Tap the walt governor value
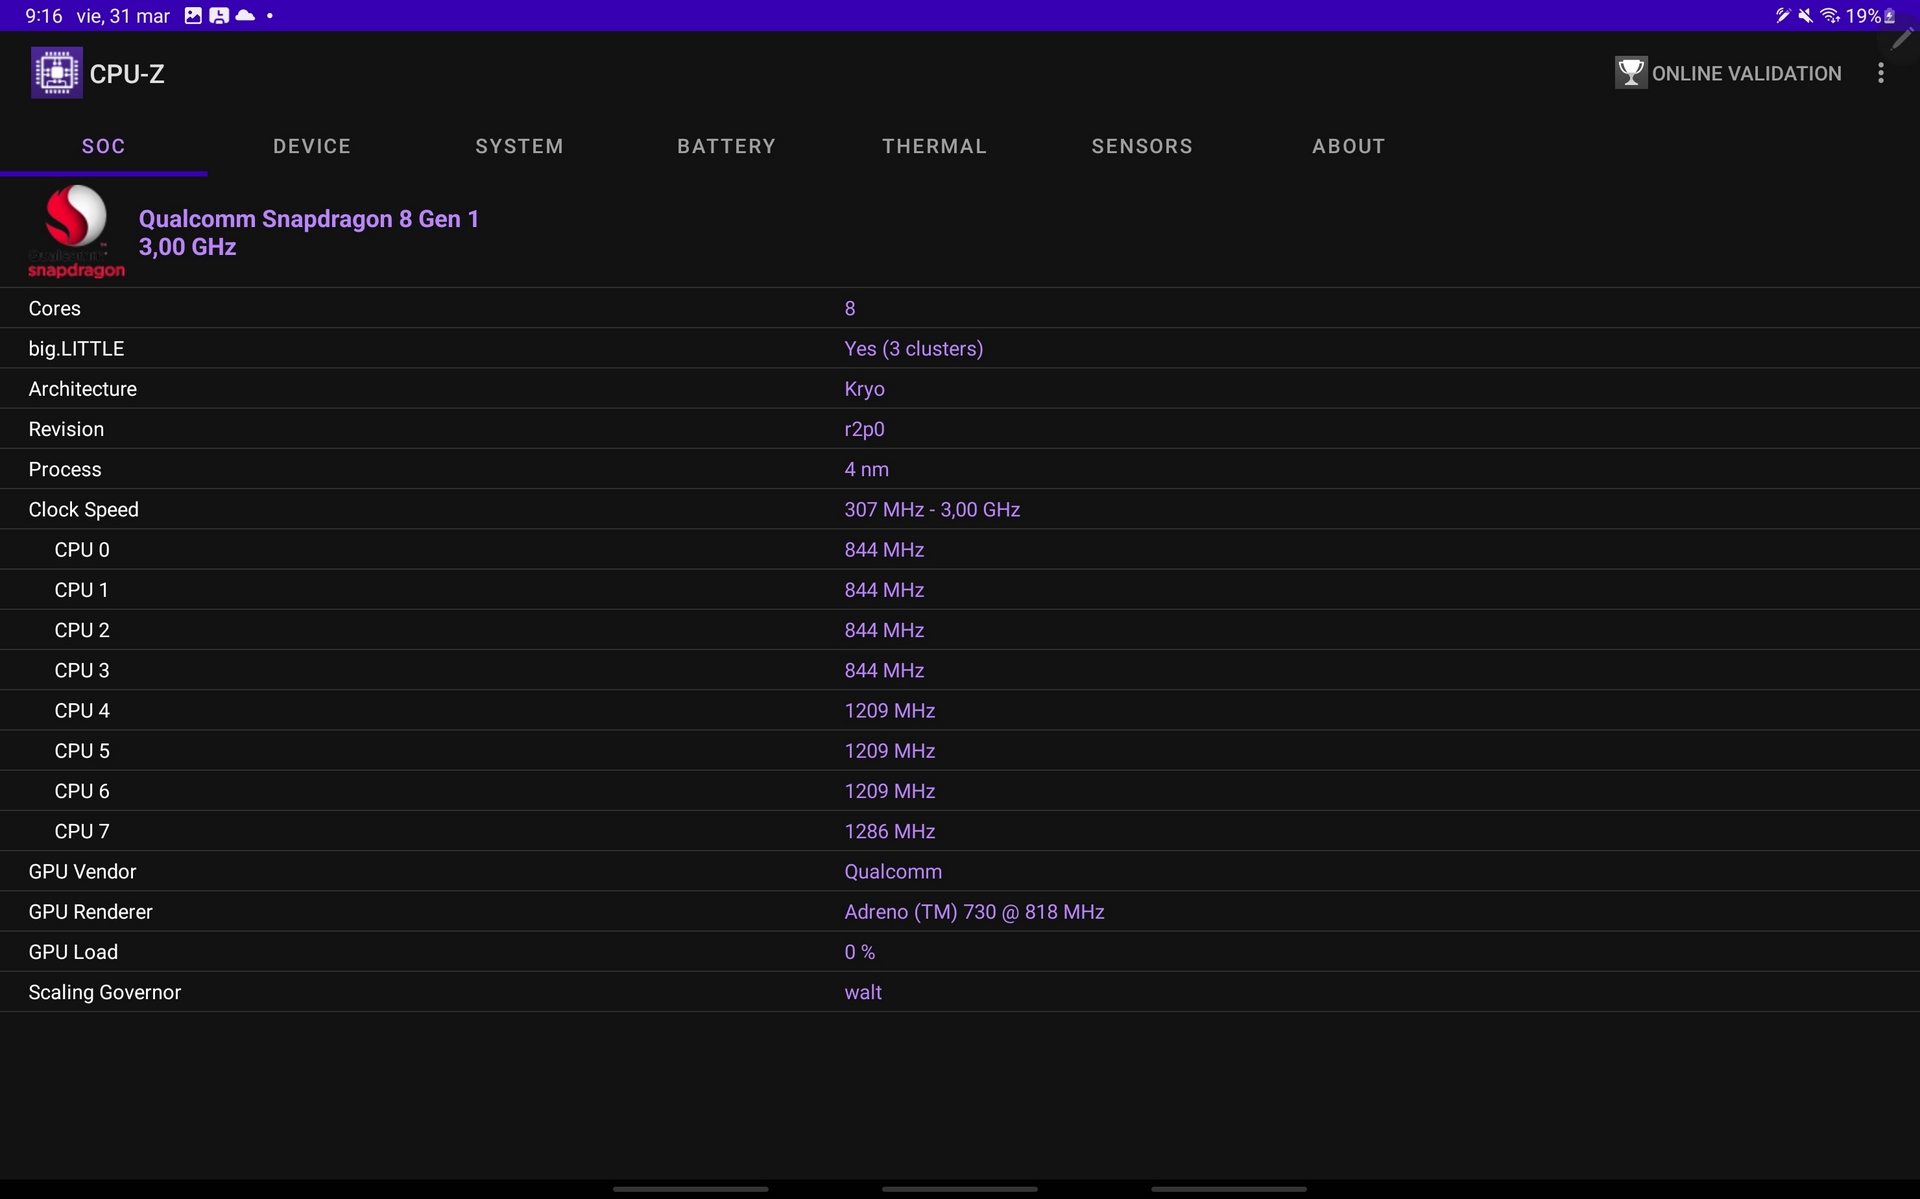Viewport: 1920px width, 1199px height. click(863, 993)
